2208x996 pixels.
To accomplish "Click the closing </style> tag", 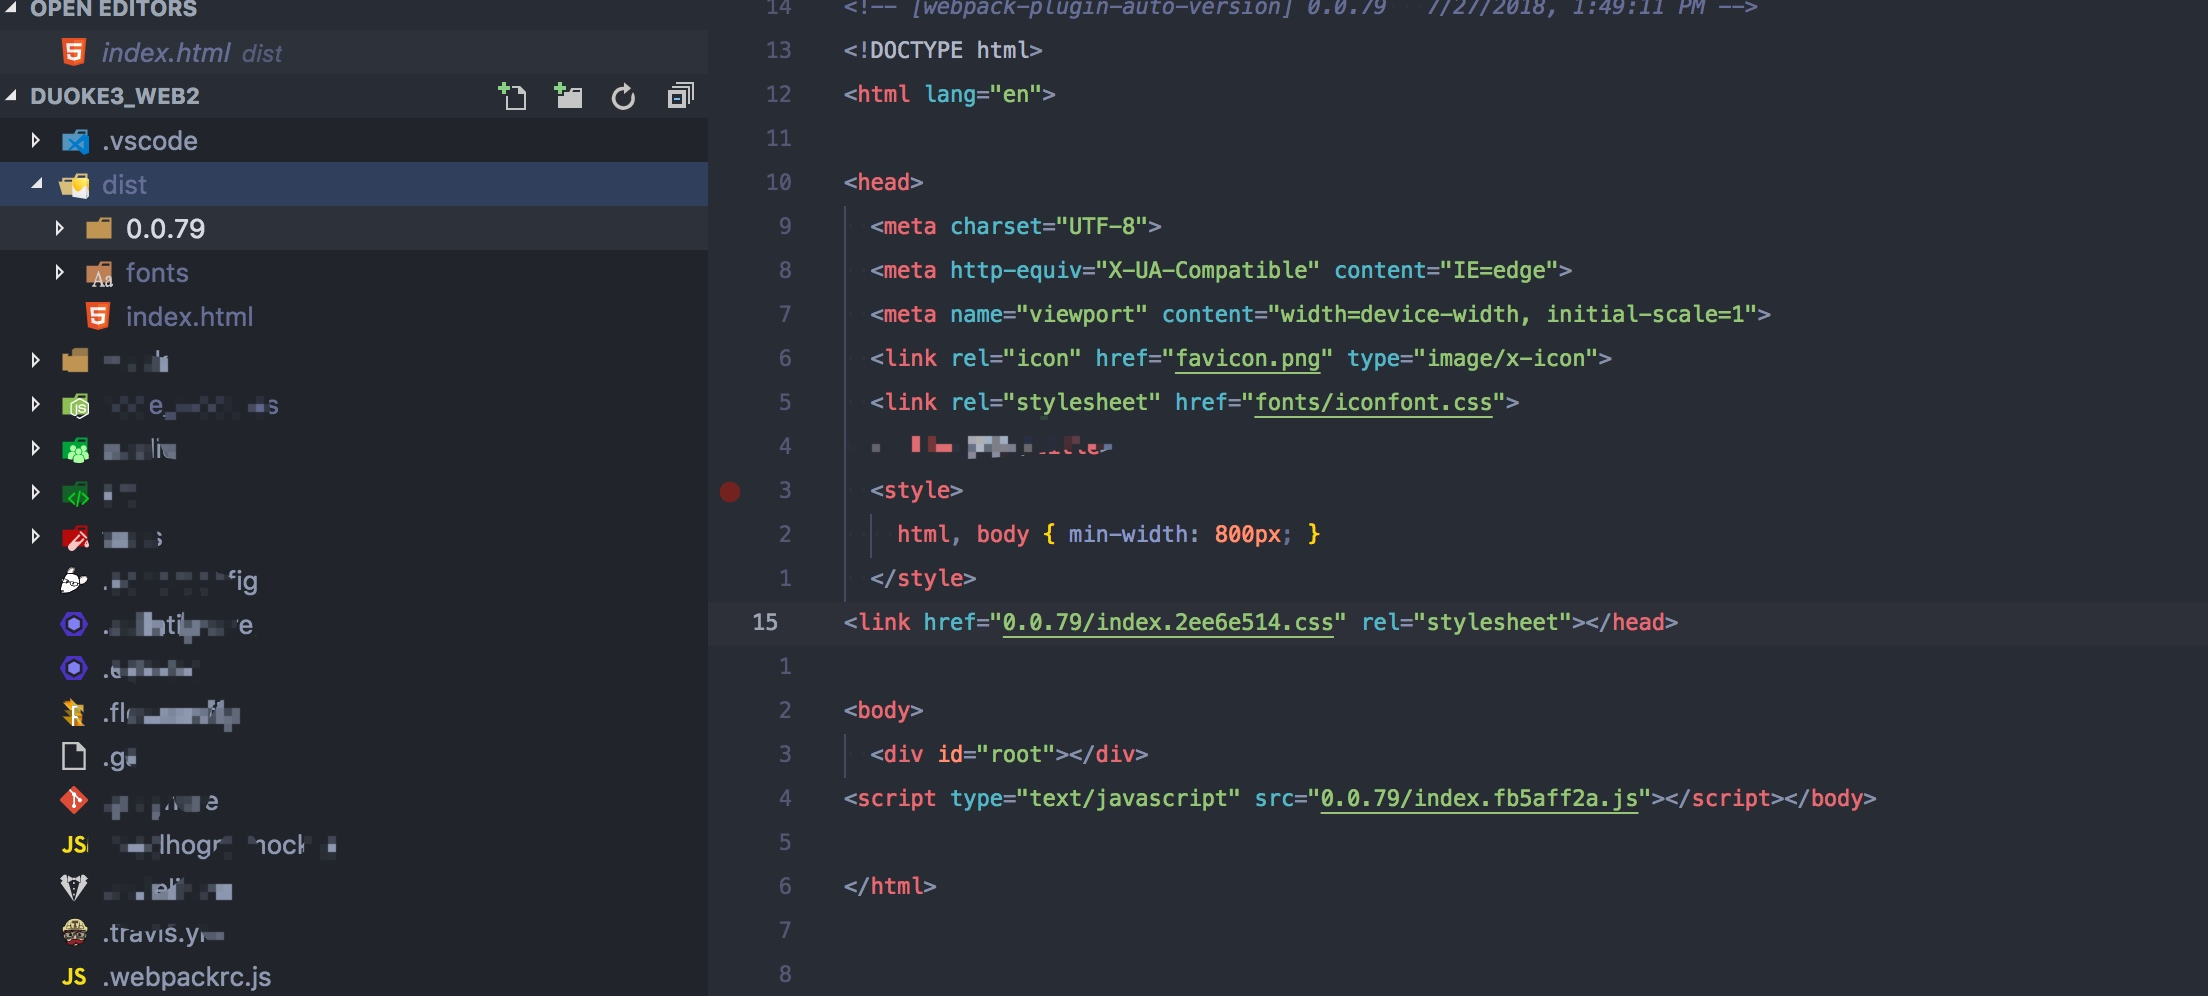I will pos(923,578).
